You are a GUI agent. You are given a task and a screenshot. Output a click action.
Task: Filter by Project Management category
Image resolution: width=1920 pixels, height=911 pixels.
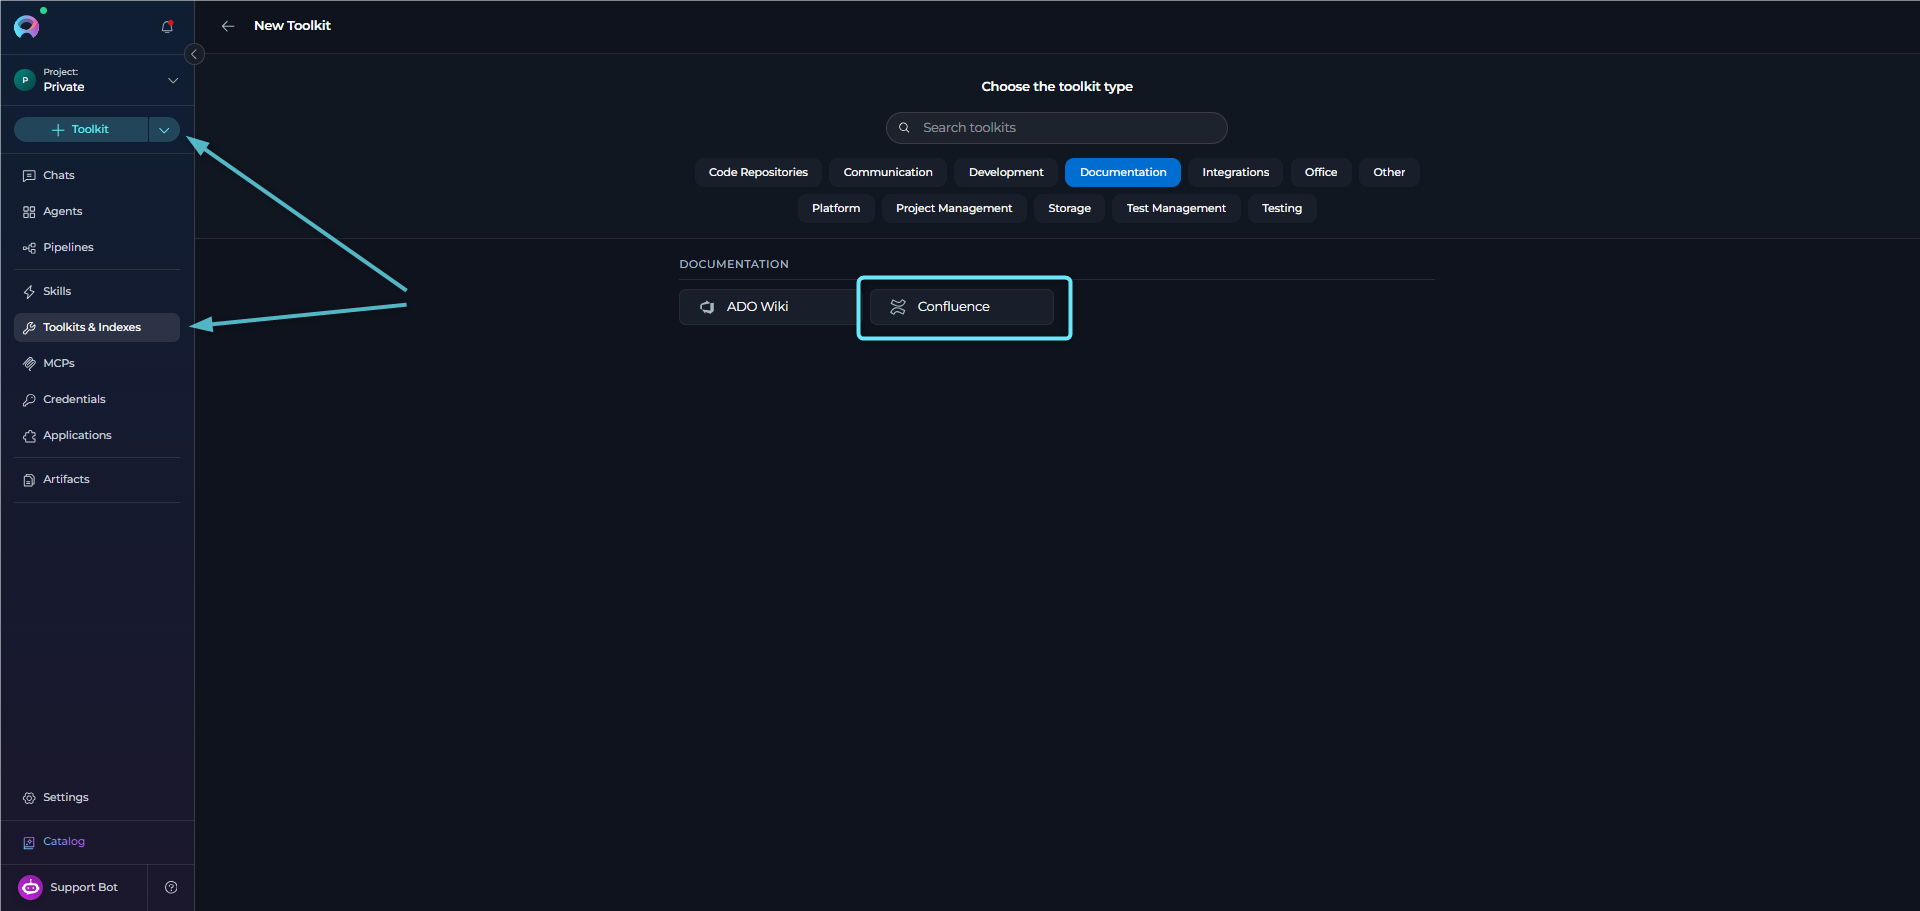coord(954,208)
